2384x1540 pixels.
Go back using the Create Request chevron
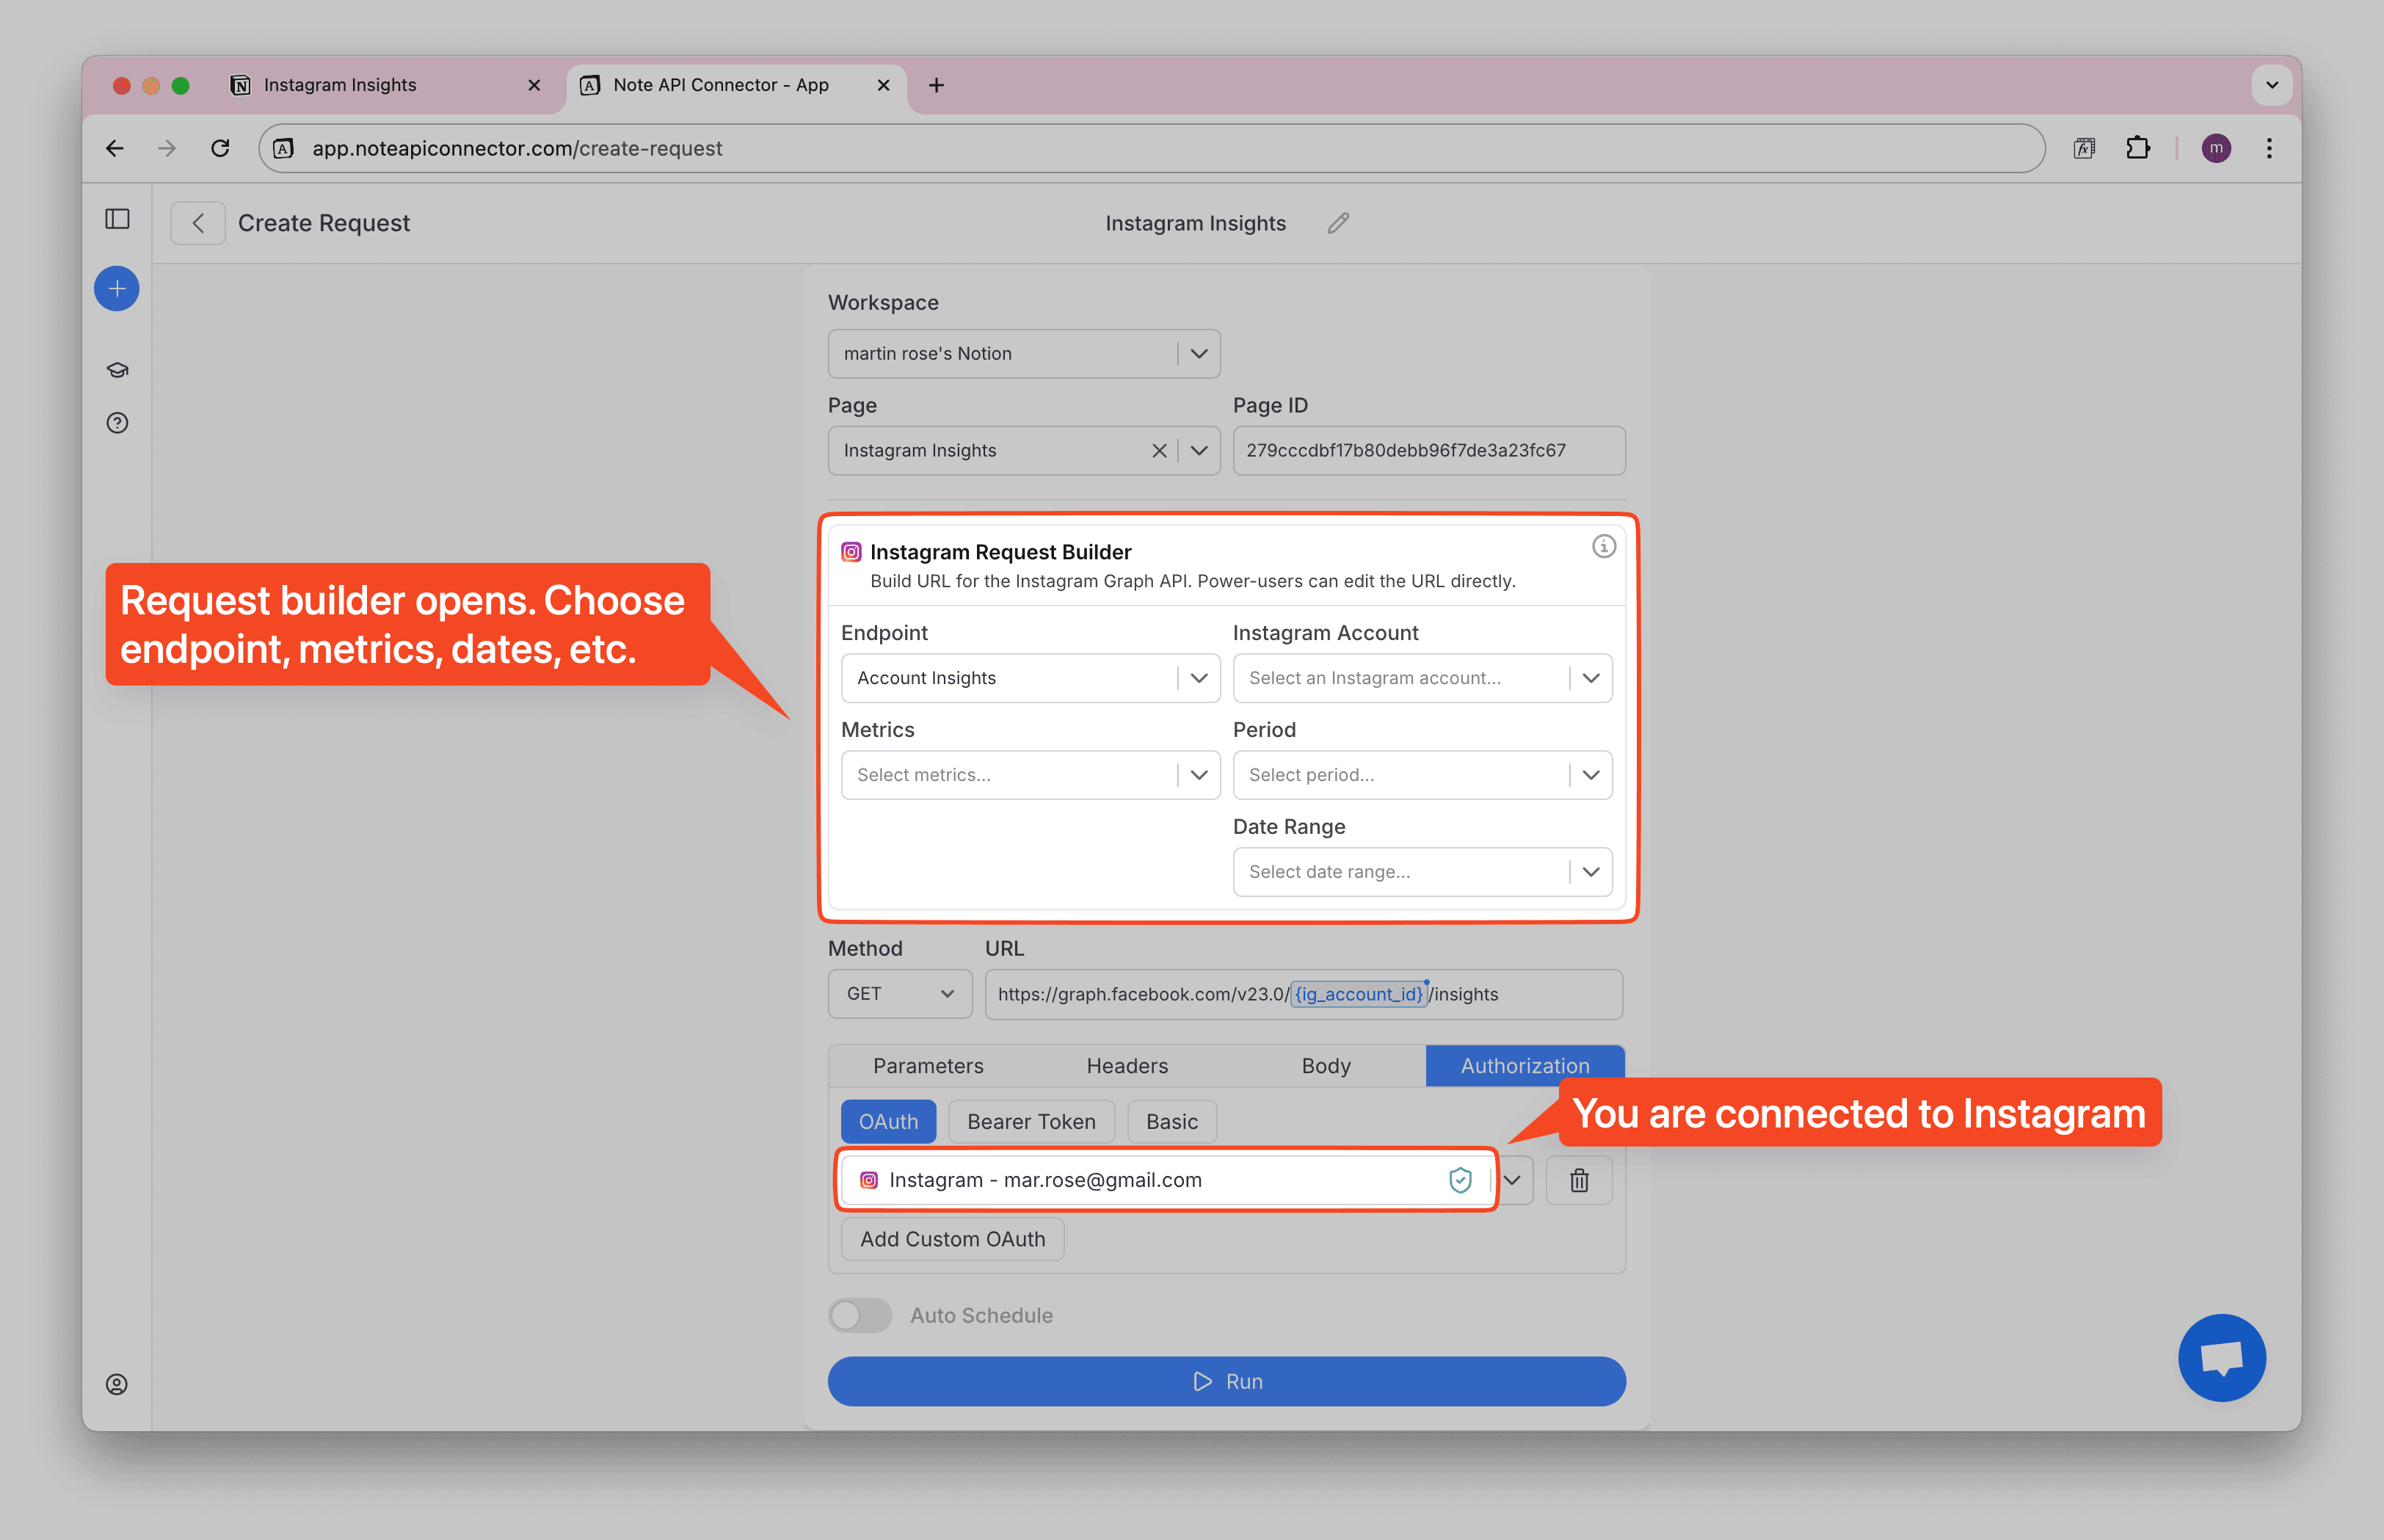pyautogui.click(x=198, y=223)
